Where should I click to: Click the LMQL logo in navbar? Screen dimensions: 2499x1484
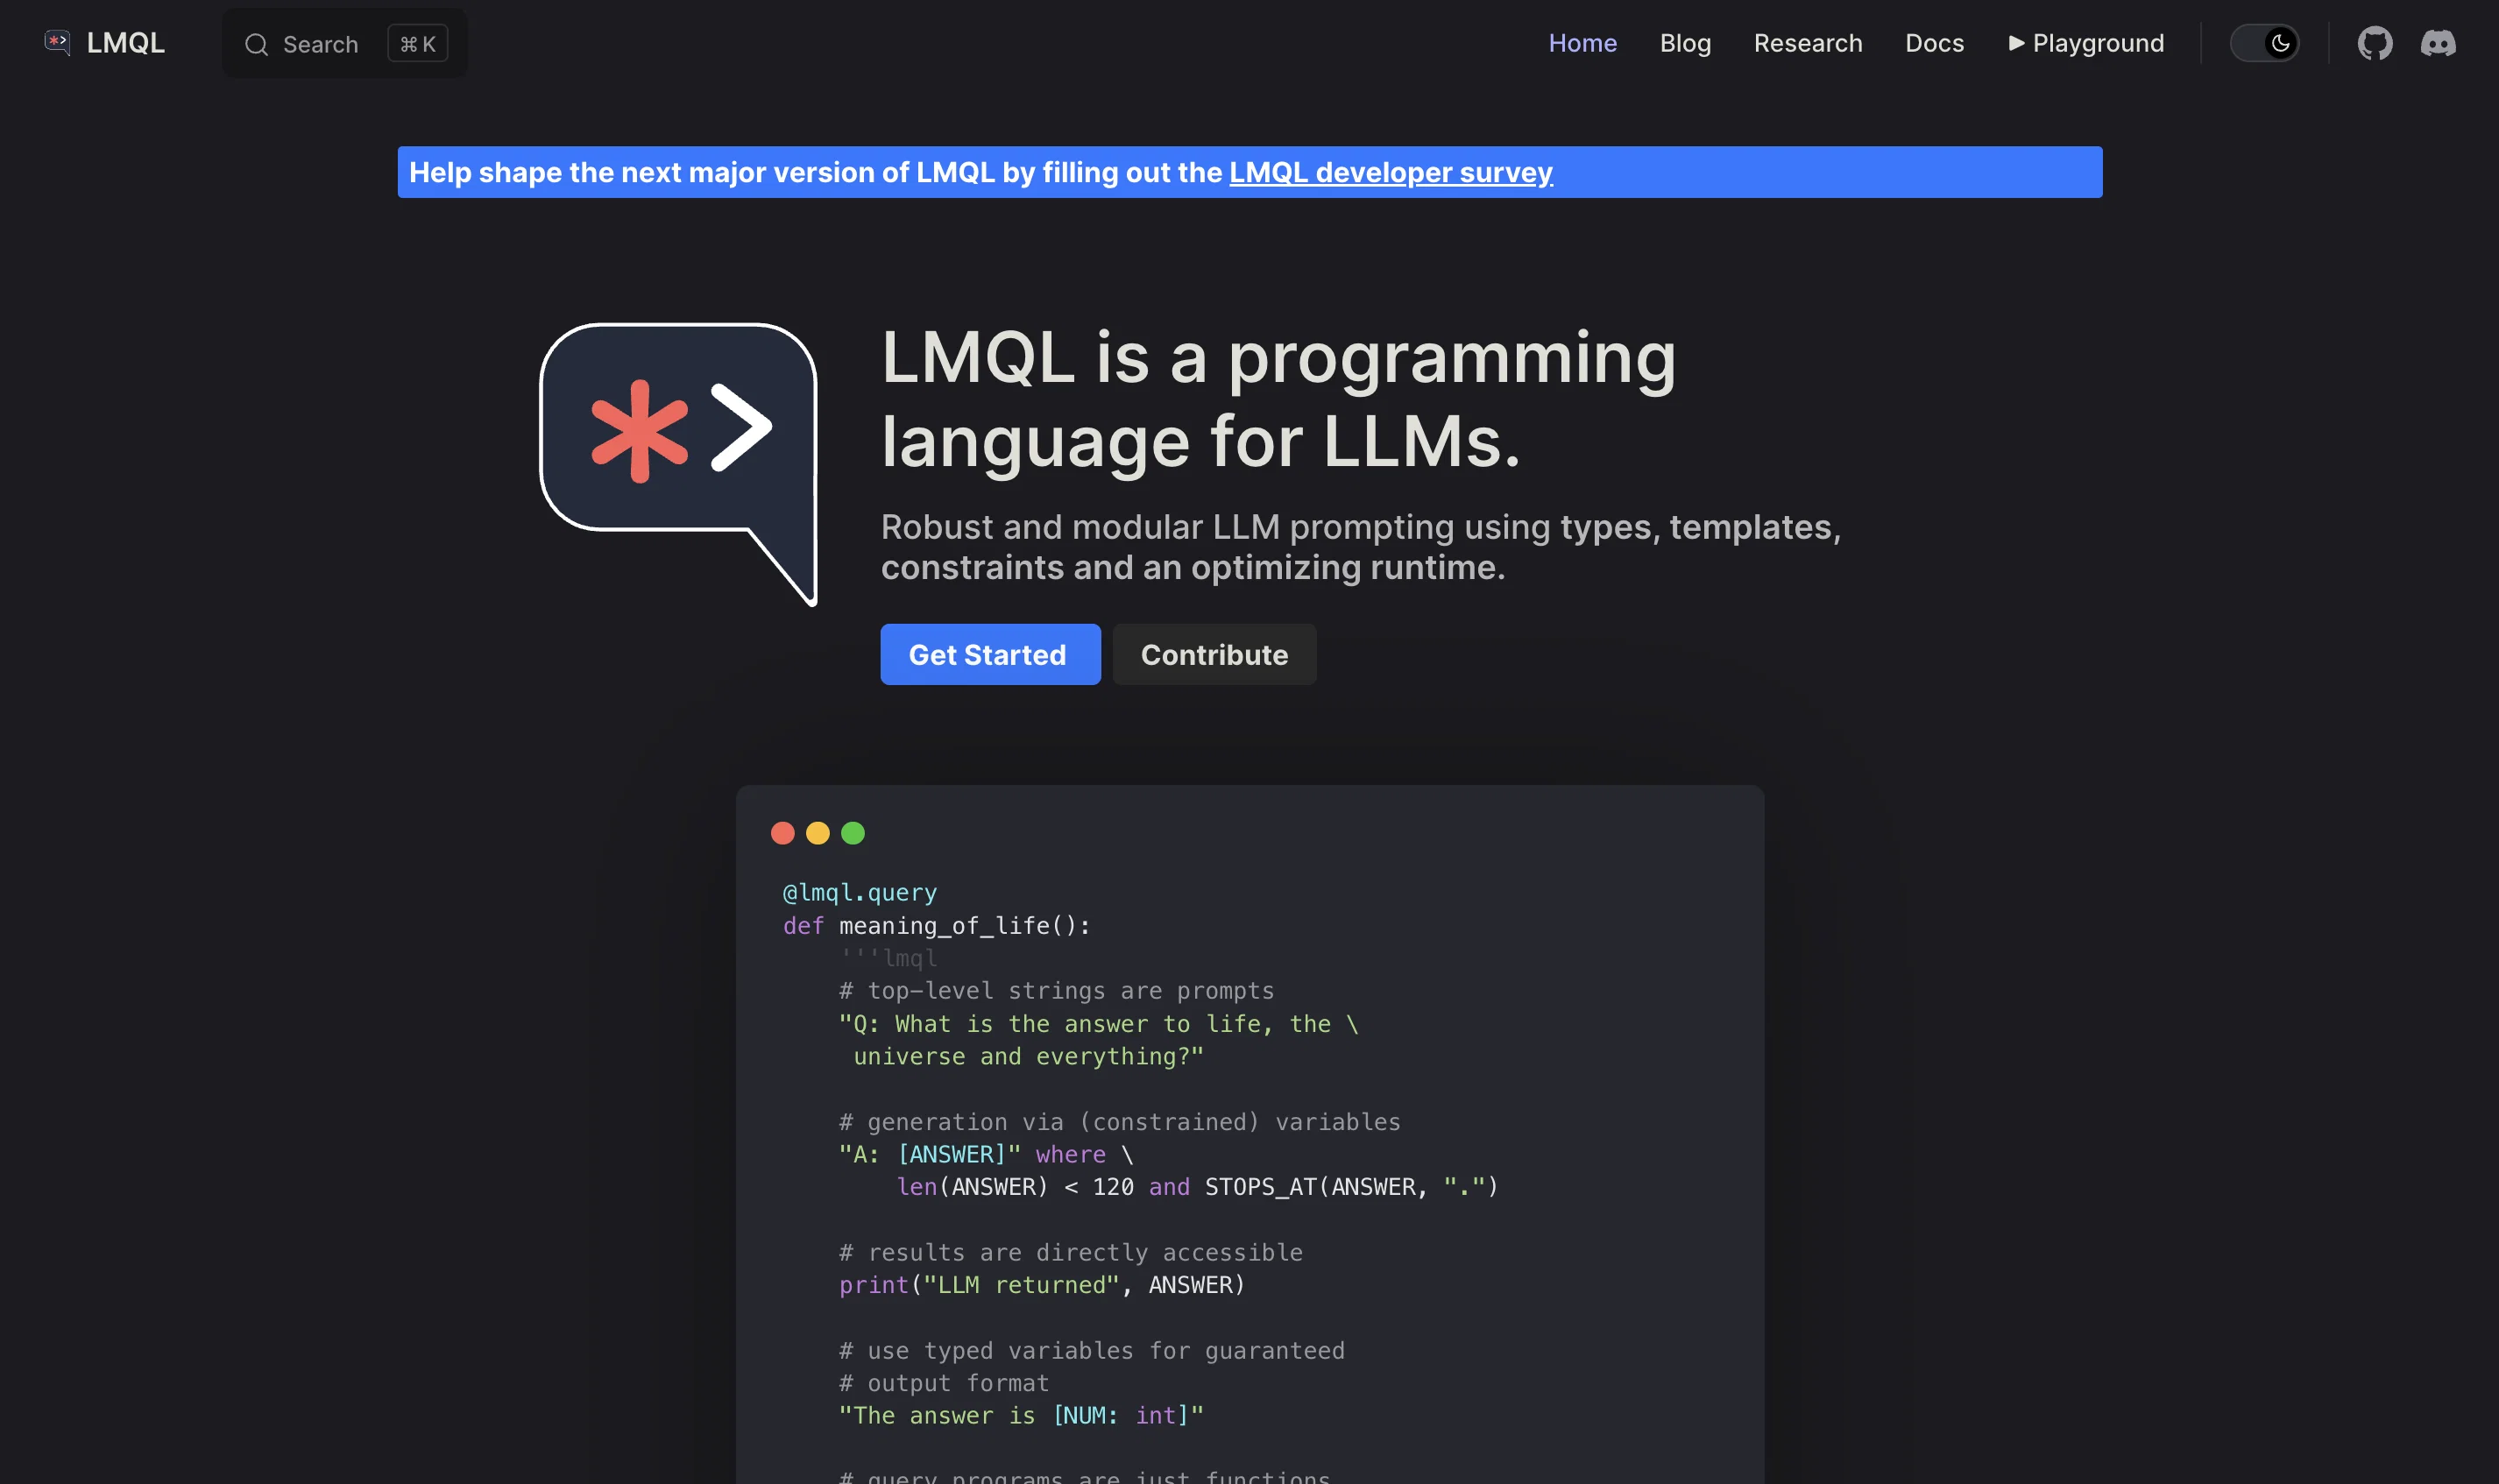(57, 42)
